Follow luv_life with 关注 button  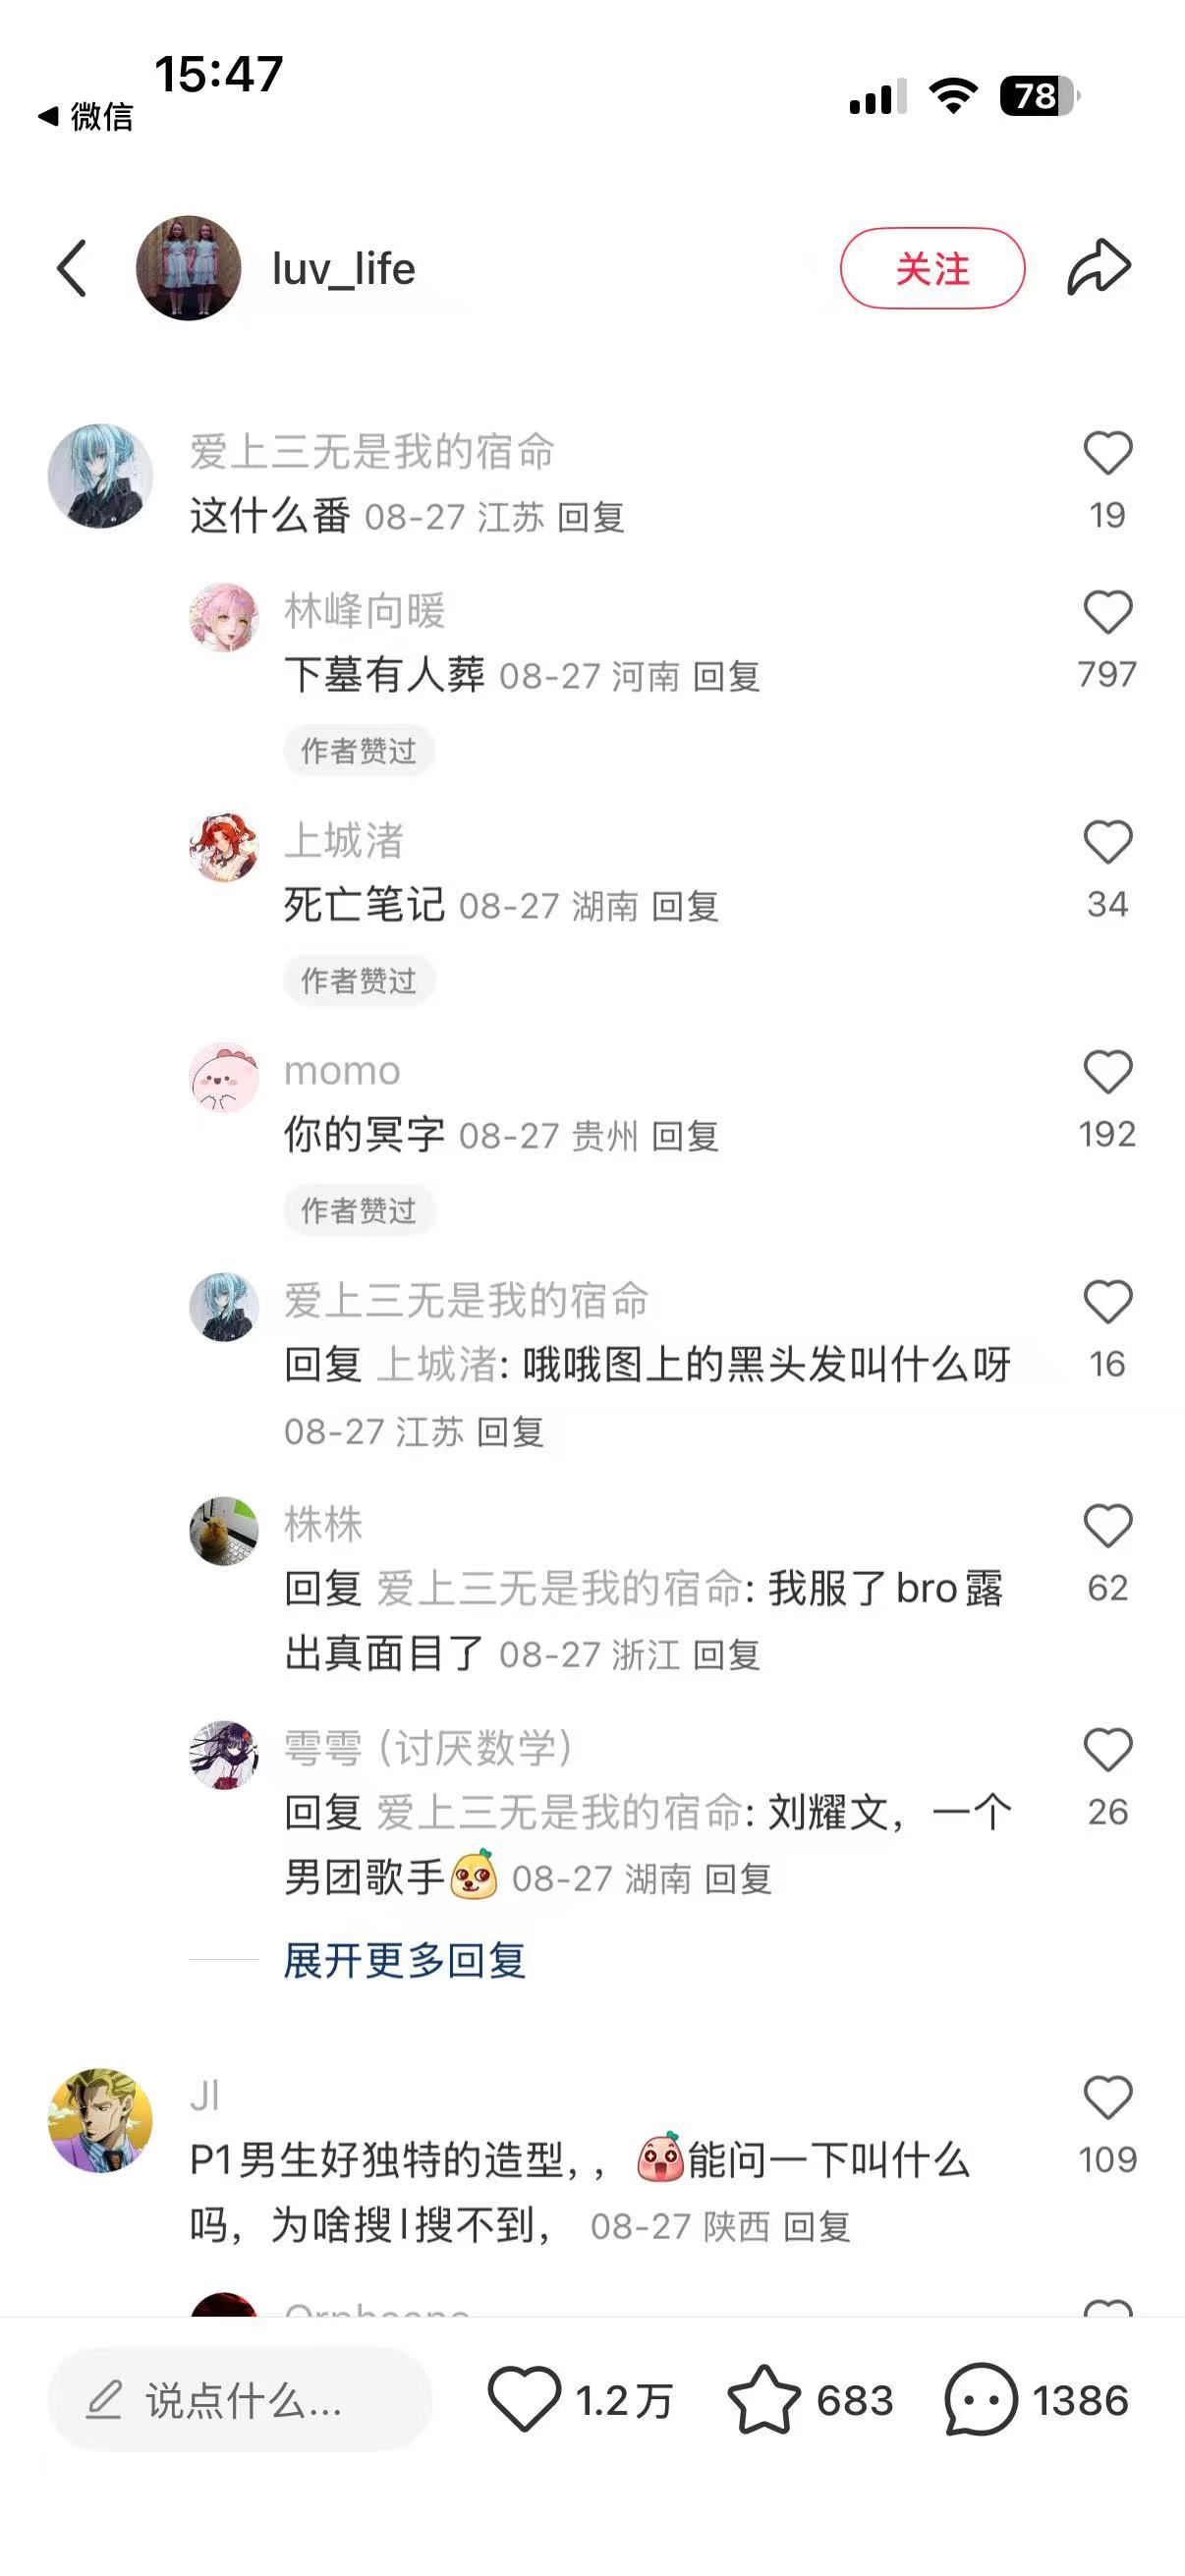pos(932,268)
